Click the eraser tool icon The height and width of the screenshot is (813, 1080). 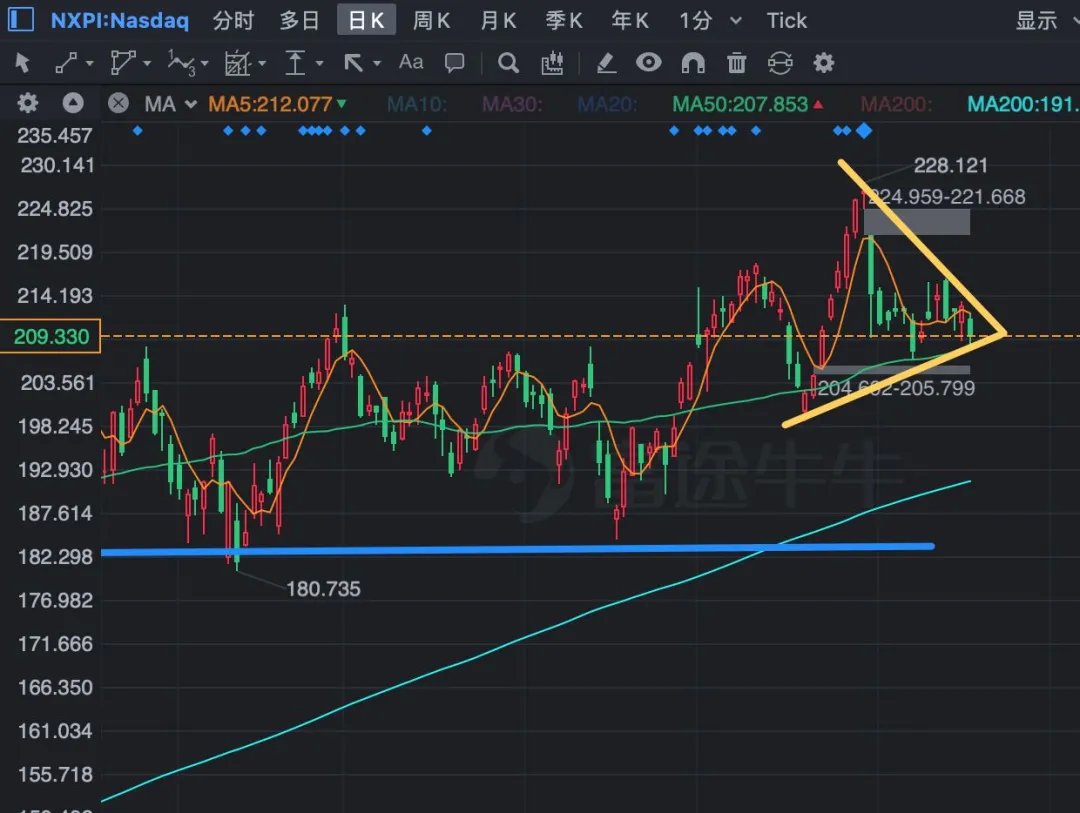point(605,63)
